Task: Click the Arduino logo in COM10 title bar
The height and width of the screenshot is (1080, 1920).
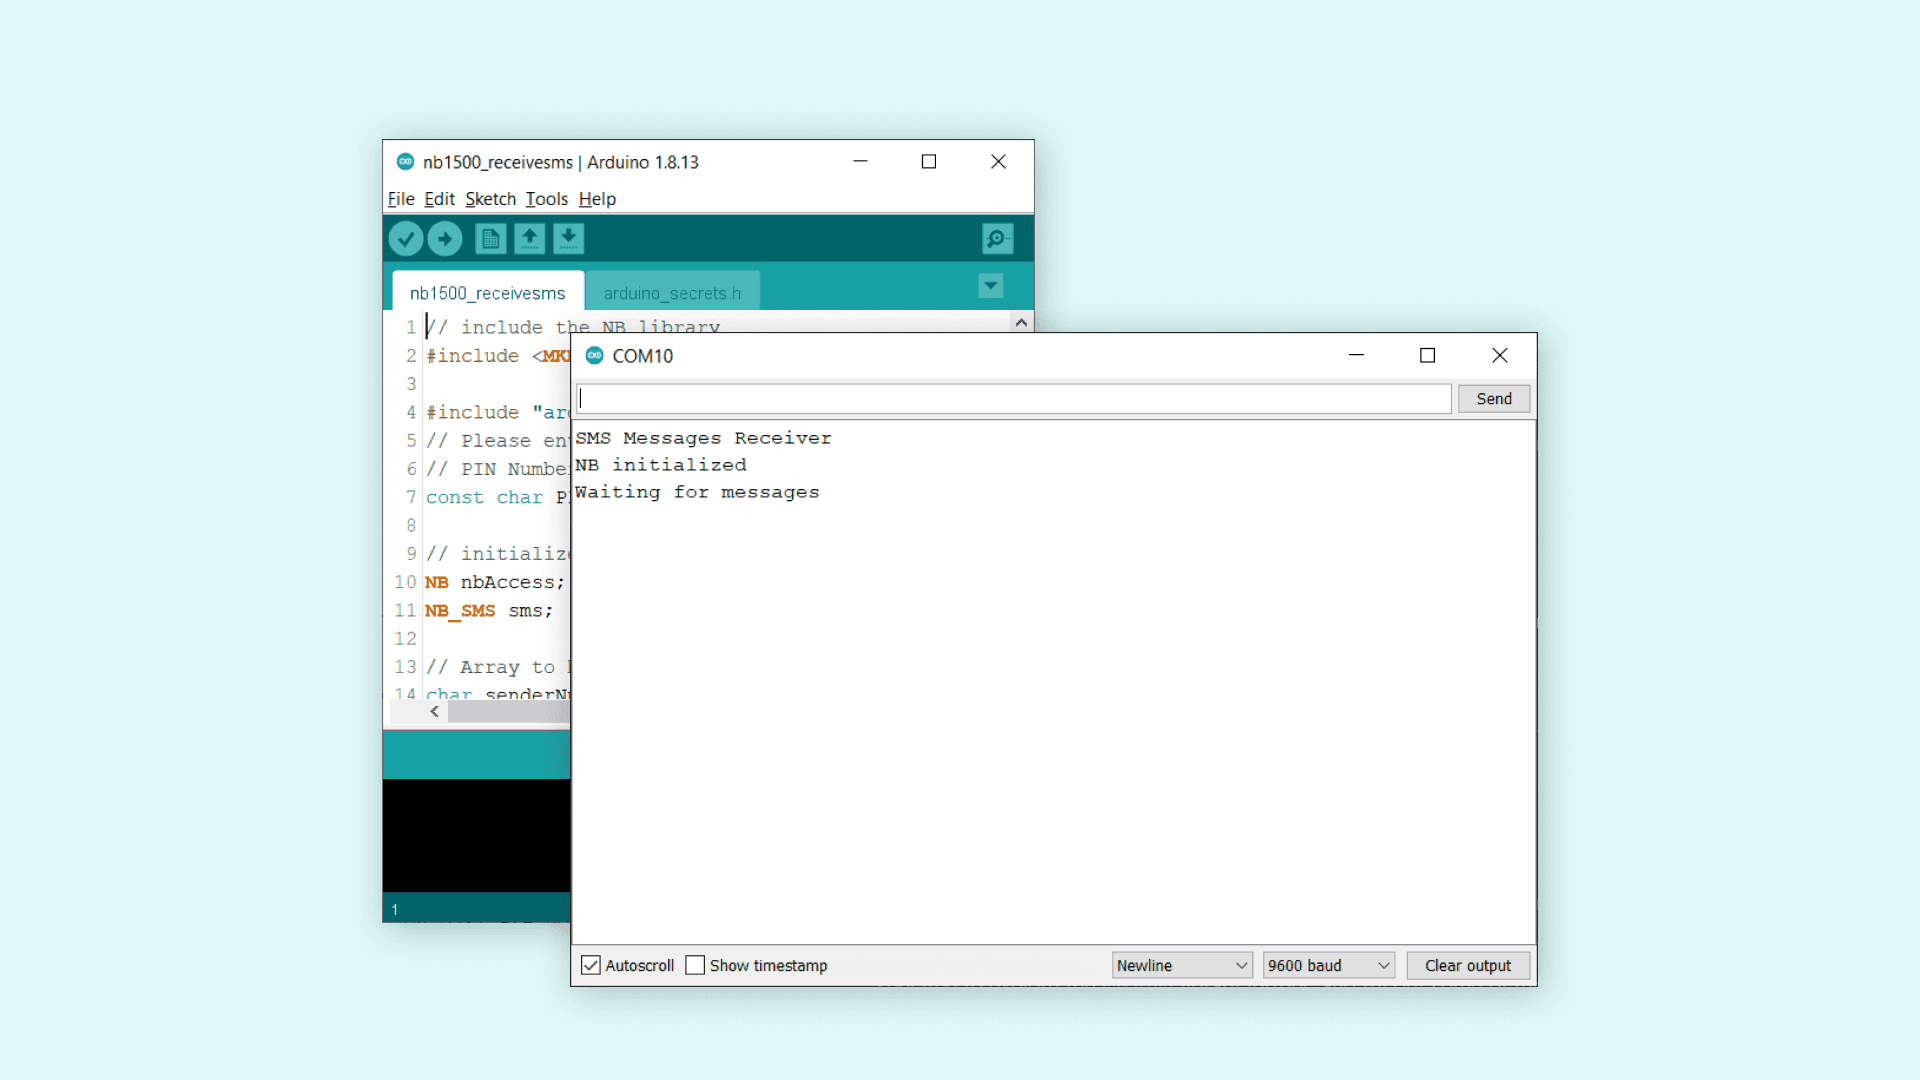Action: (x=595, y=356)
